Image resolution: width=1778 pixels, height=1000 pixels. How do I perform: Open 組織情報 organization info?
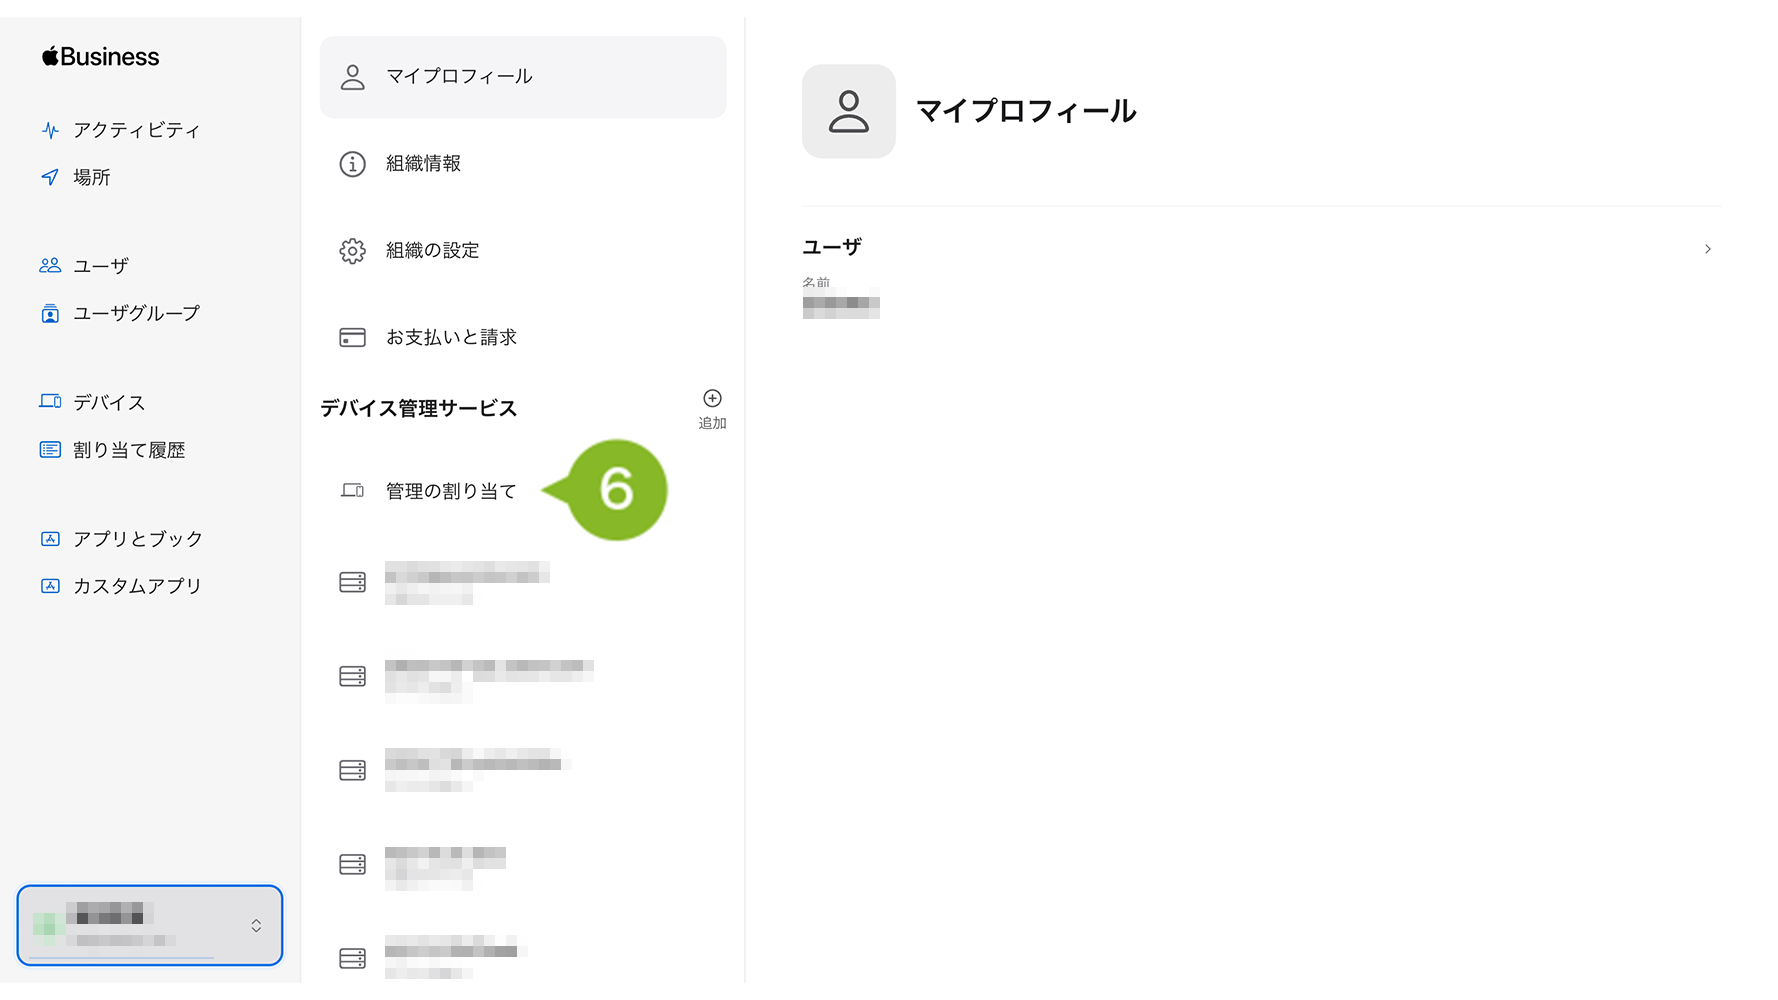523,163
